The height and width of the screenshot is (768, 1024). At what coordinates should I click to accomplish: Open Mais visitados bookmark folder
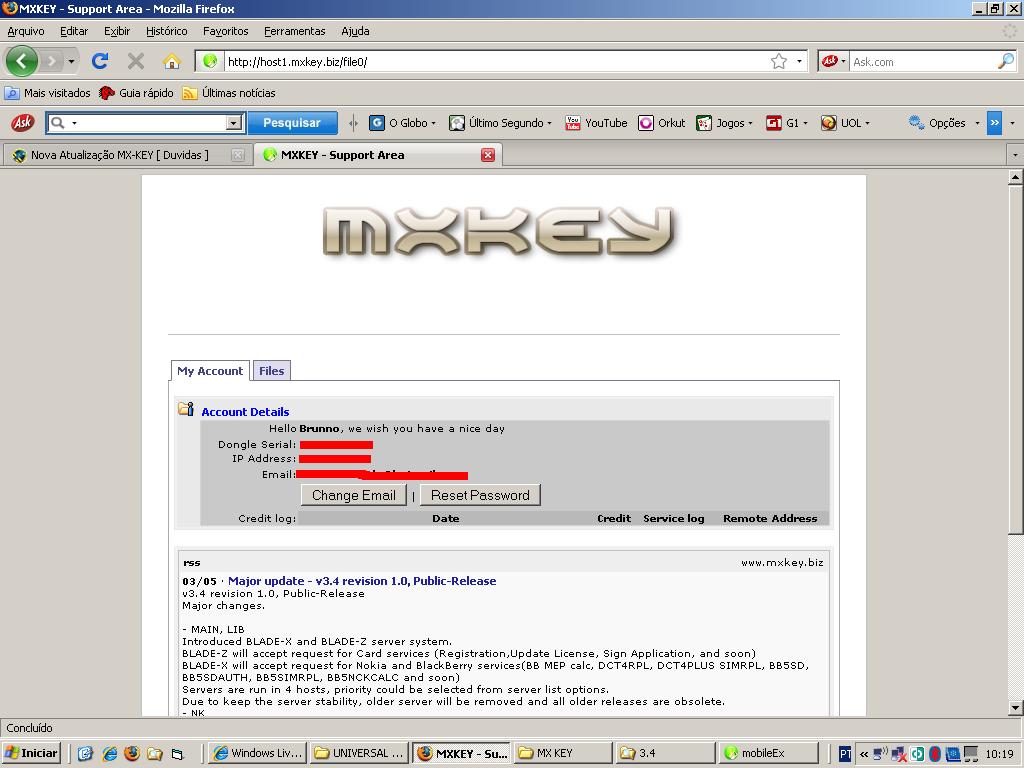(x=47, y=93)
